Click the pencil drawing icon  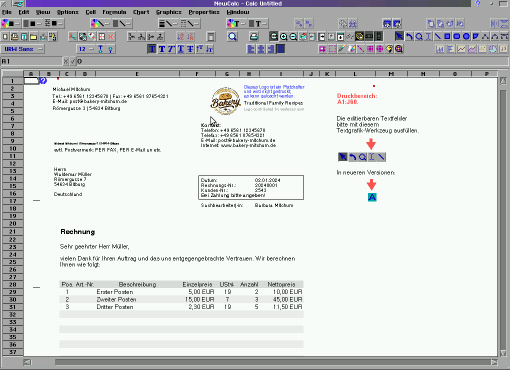pyautogui.click(x=342, y=49)
